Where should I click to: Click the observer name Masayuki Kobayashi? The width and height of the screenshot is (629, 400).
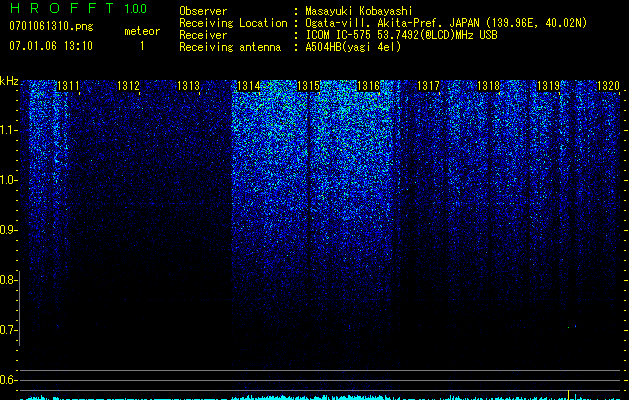point(359,11)
